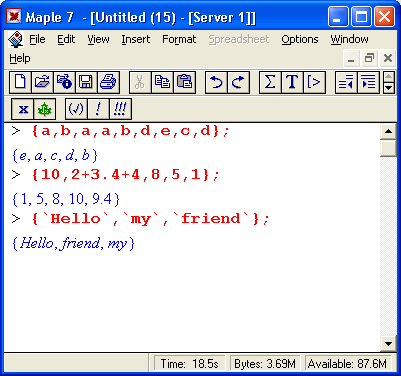Open the Options menu
Image resolution: width=401 pixels, height=376 pixels.
pyautogui.click(x=300, y=39)
